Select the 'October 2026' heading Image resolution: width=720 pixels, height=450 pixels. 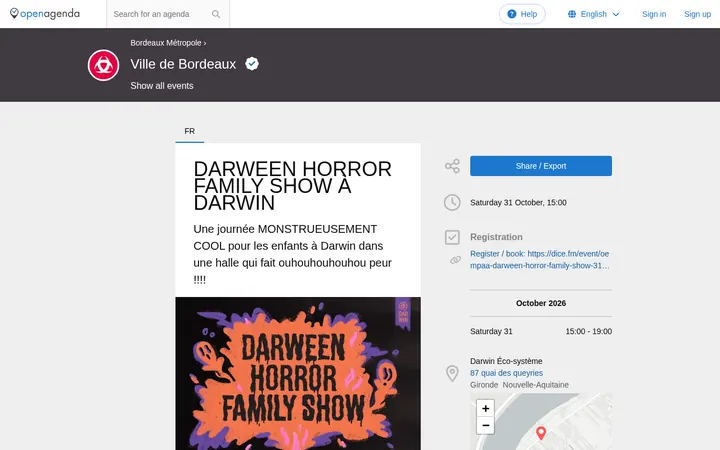[541, 303]
